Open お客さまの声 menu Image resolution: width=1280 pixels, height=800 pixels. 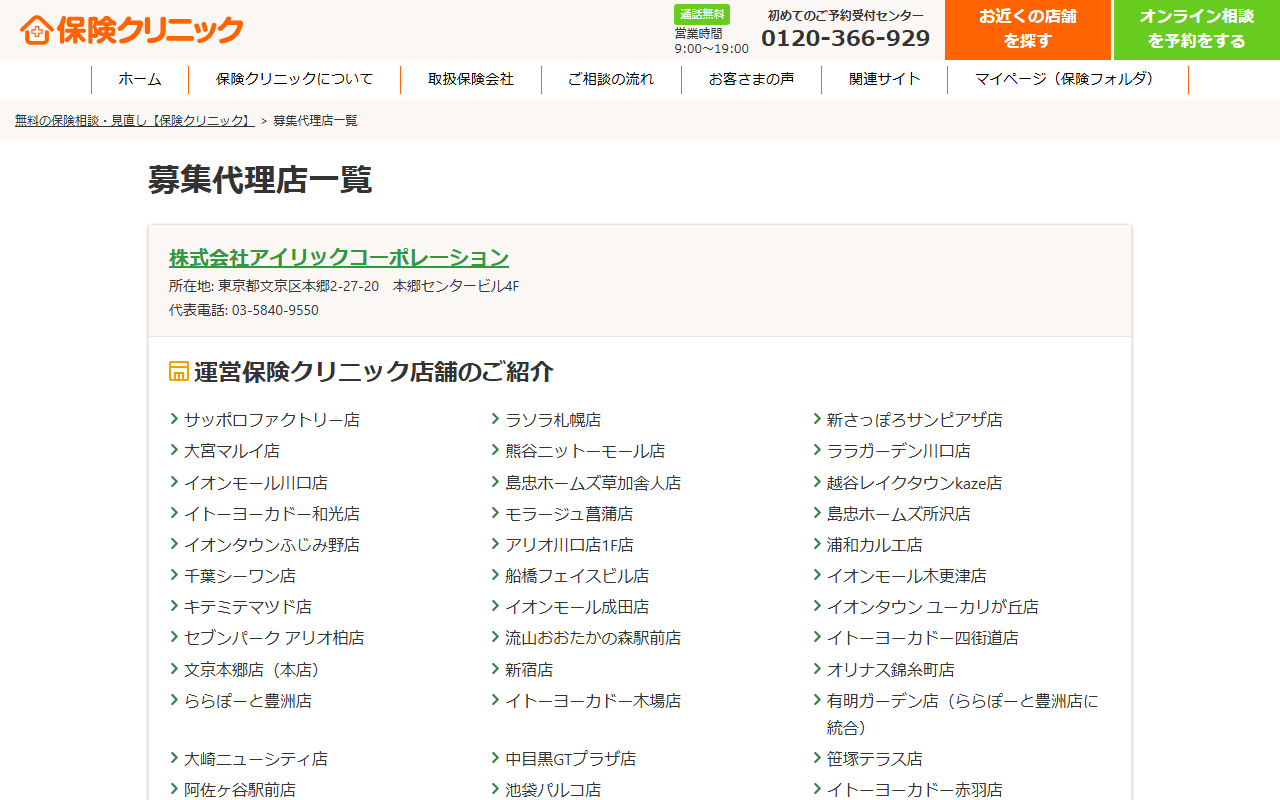pos(751,79)
